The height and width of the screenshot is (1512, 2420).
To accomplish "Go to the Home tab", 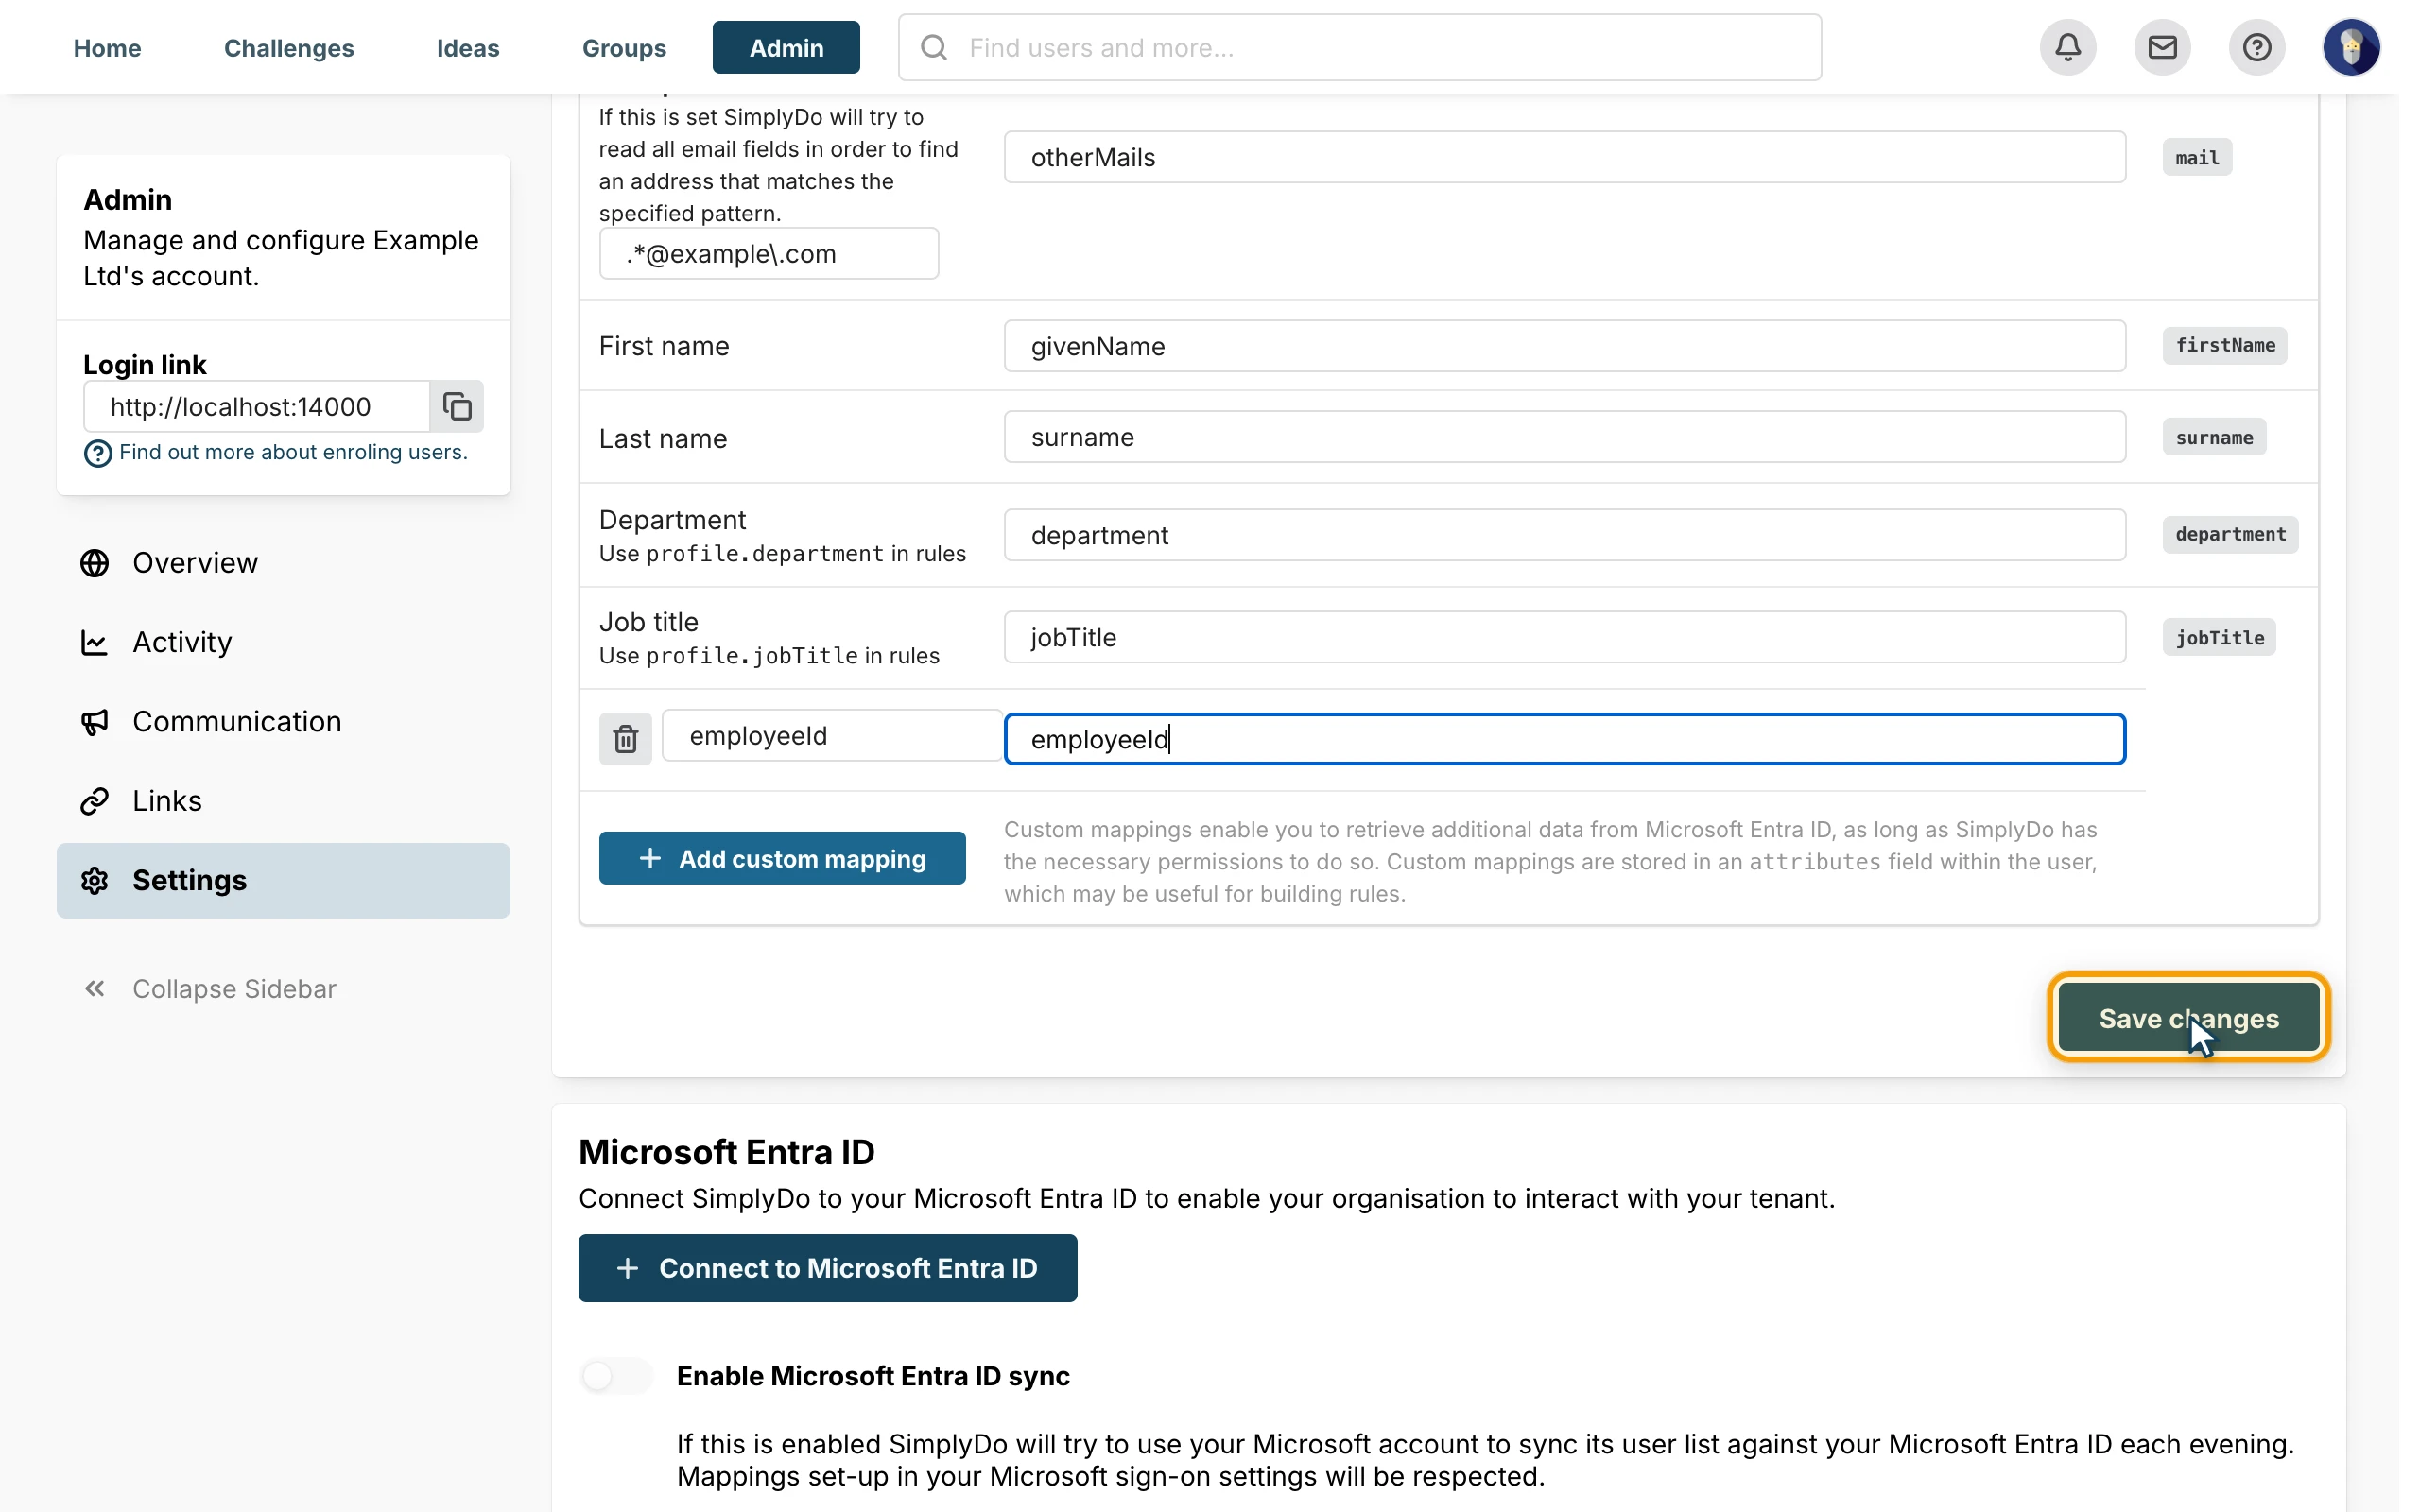I will point(107,47).
